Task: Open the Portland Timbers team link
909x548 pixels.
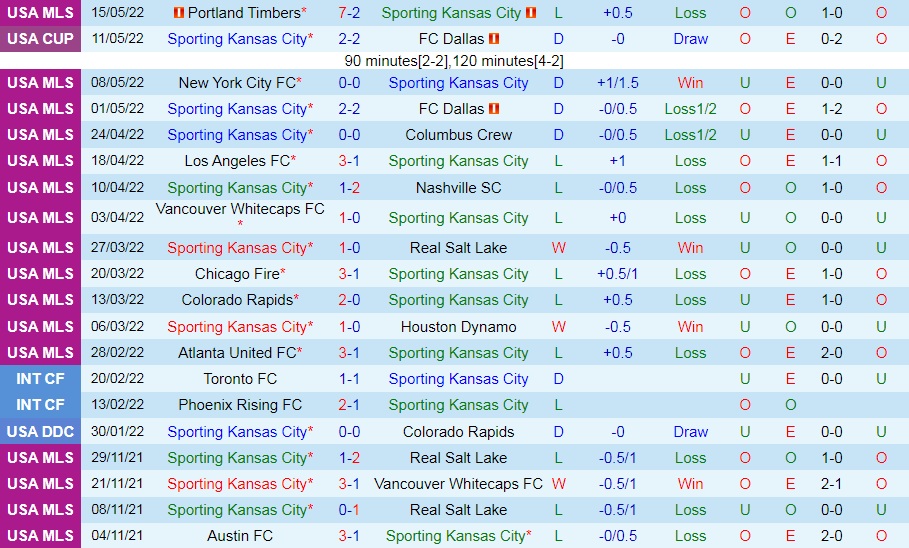Action: pos(243,13)
